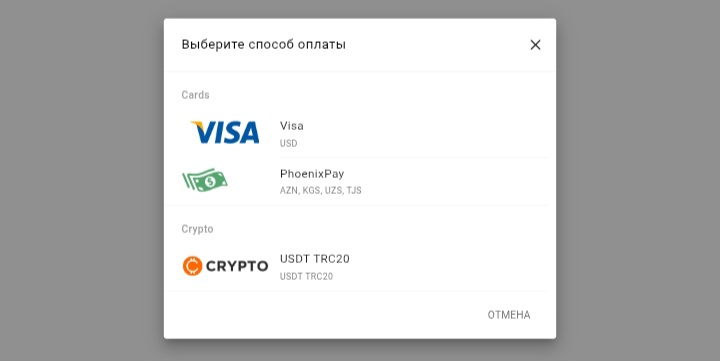Click the orange coin circle in Crypto logo
Image resolution: width=720 pixels, height=361 pixels.
coord(192,266)
